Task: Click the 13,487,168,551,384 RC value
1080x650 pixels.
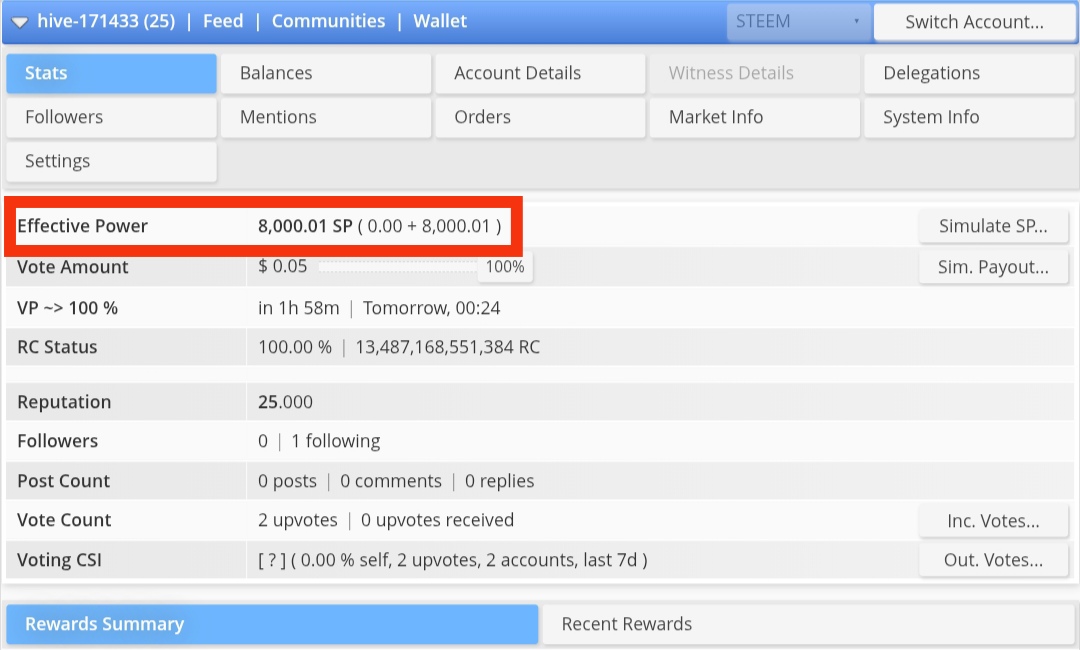Action: click(448, 347)
